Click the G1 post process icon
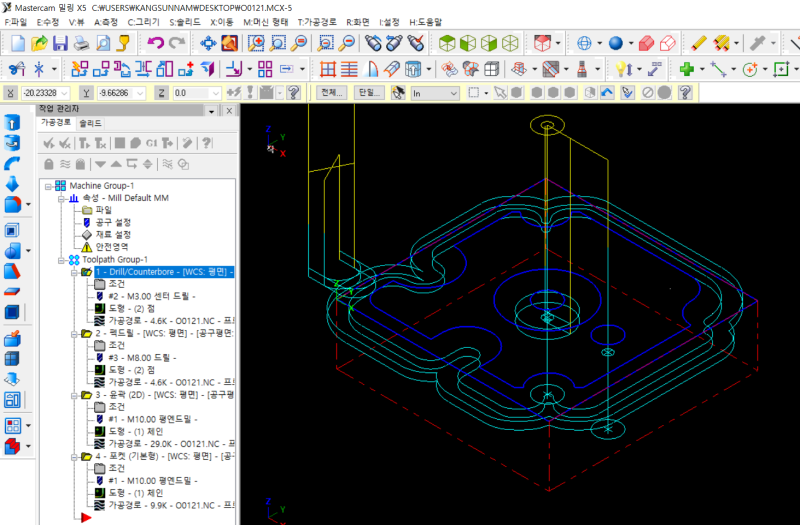Image resolution: width=800 pixels, height=525 pixels. pyautogui.click(x=151, y=143)
